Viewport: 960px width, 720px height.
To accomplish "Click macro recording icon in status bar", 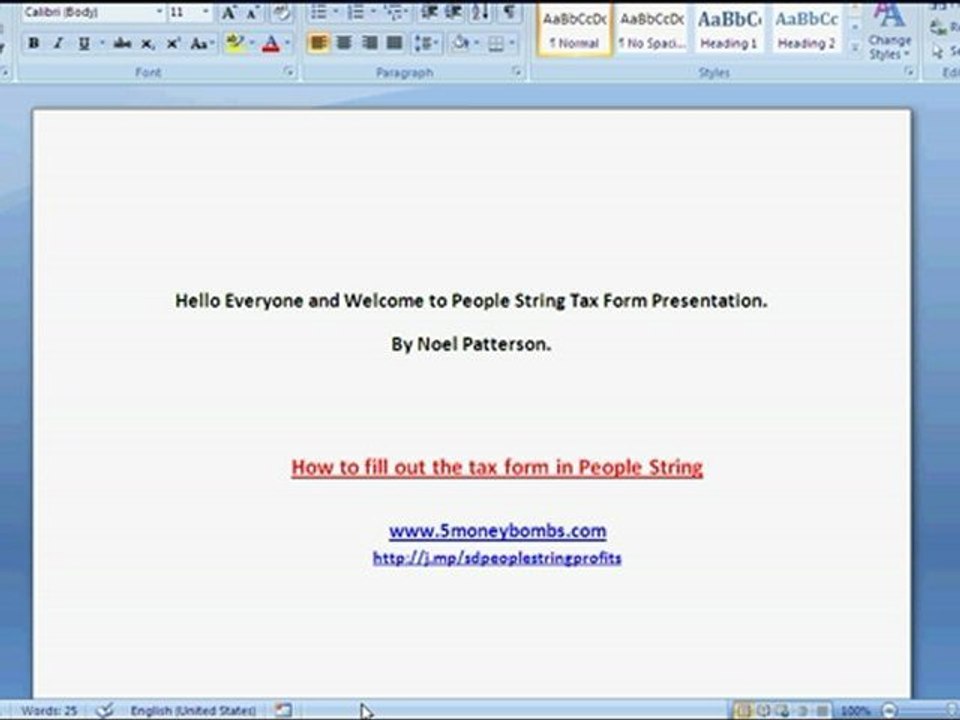I will [282, 710].
